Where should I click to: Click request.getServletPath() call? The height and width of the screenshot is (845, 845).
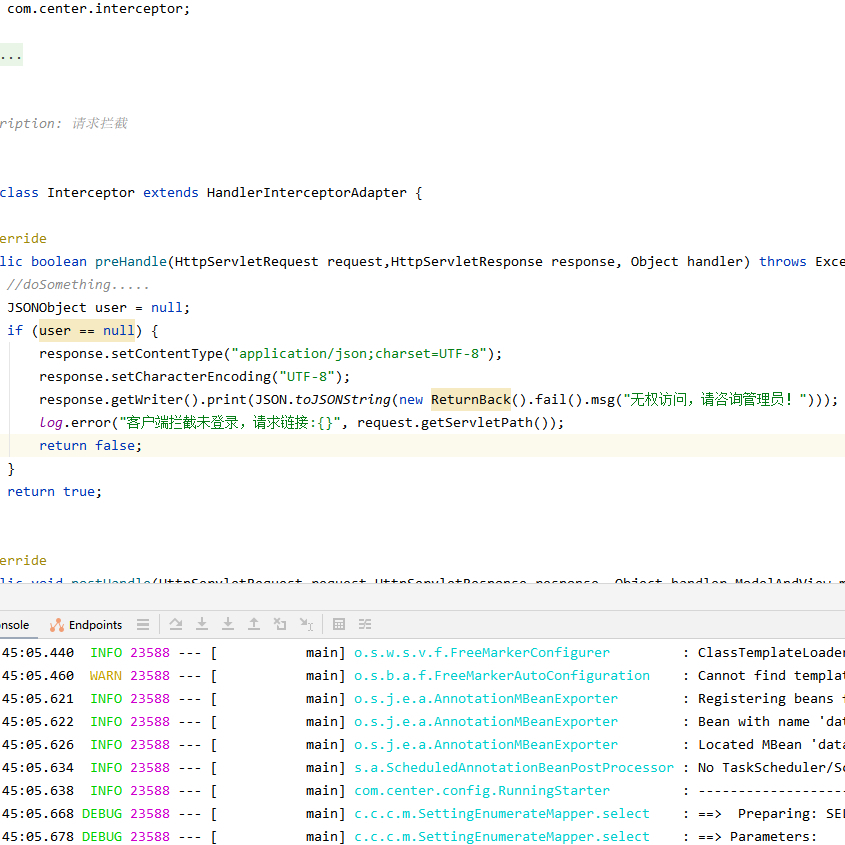point(455,422)
